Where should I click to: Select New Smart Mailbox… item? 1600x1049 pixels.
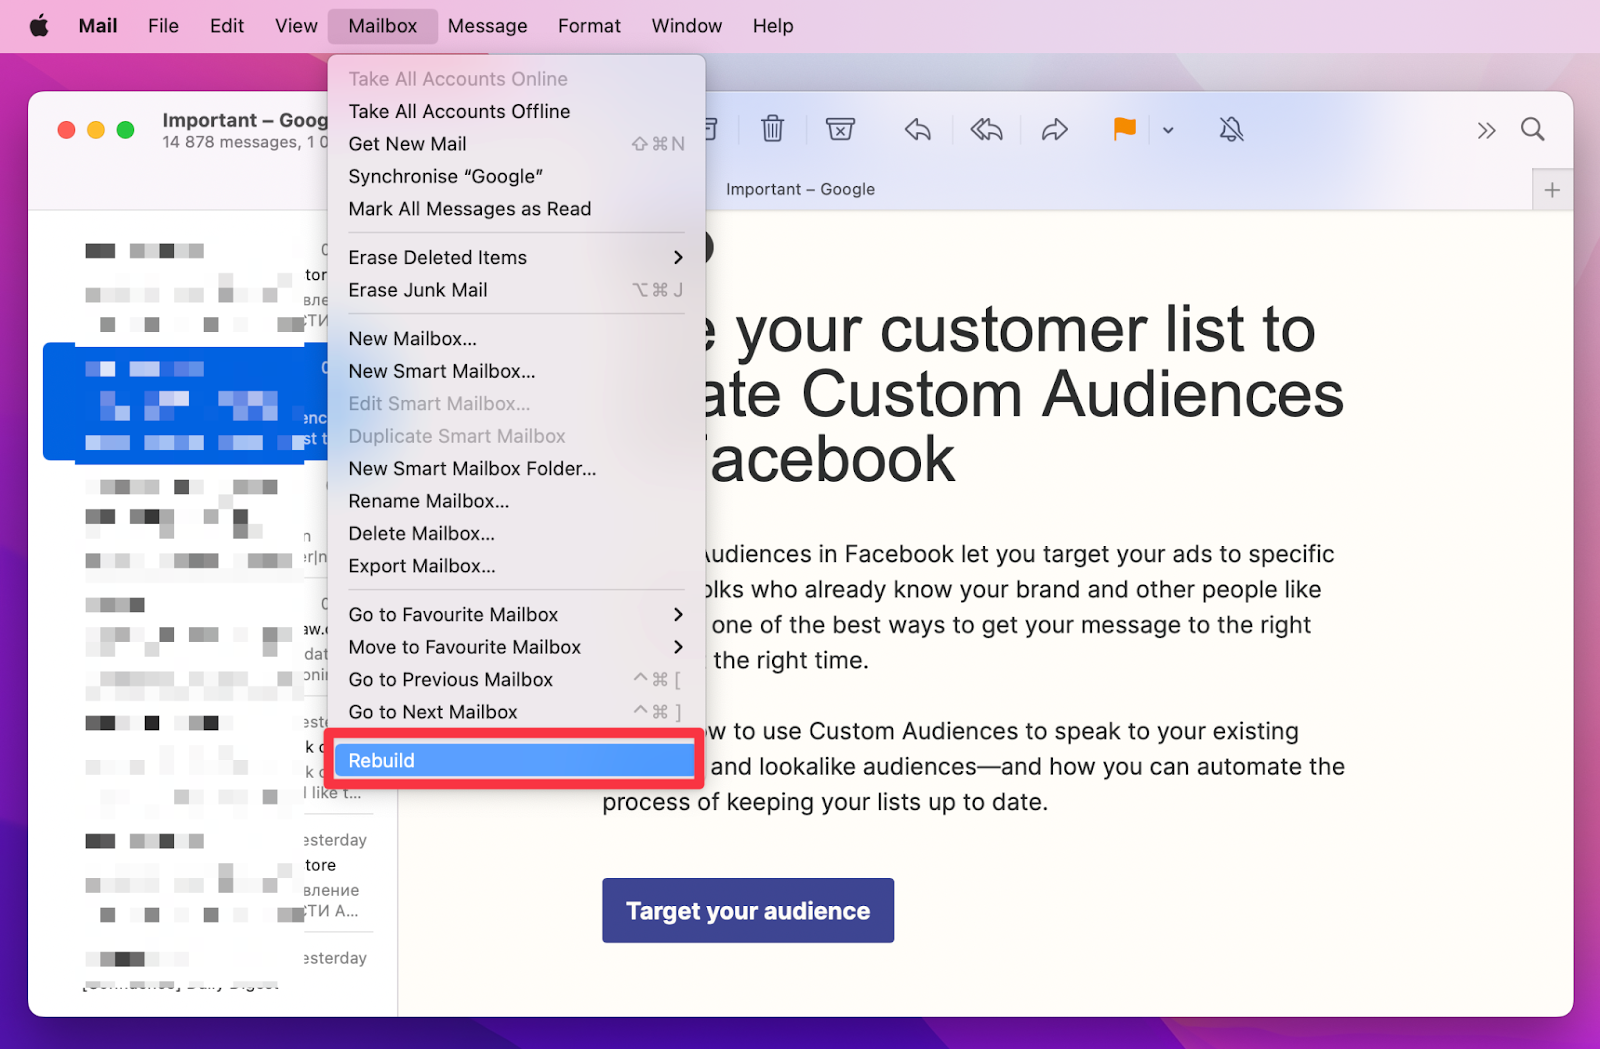[x=516, y=371]
